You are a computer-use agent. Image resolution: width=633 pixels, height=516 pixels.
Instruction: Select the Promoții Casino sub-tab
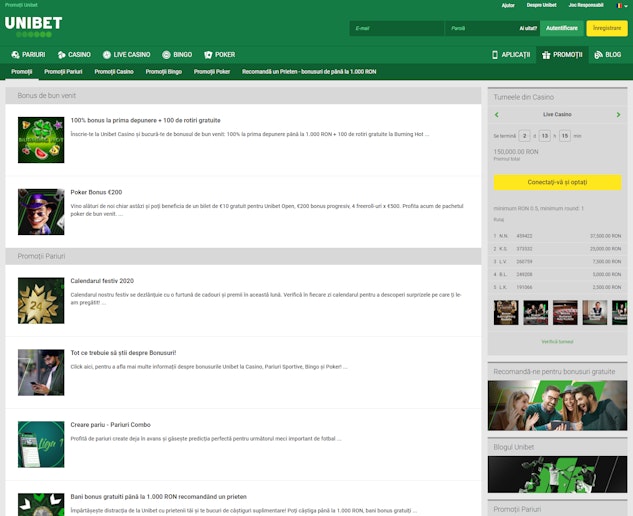pyautogui.click(x=114, y=72)
